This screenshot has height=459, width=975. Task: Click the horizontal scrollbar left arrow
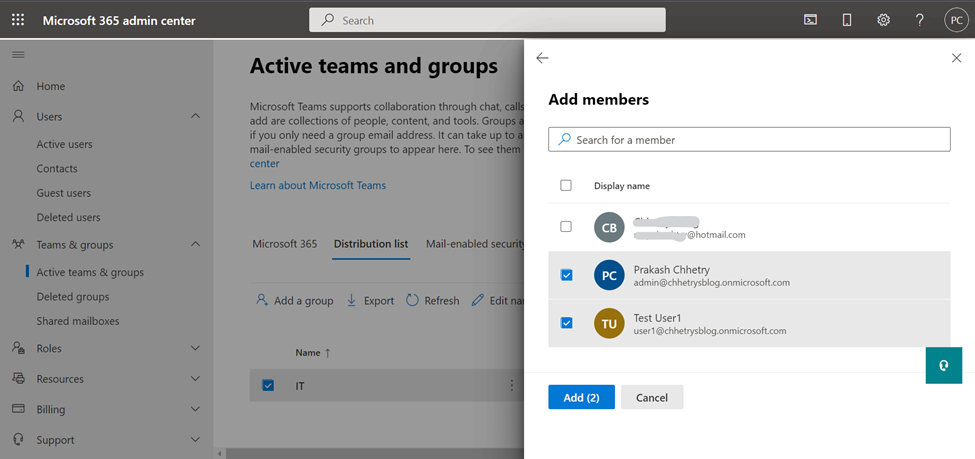point(219,453)
